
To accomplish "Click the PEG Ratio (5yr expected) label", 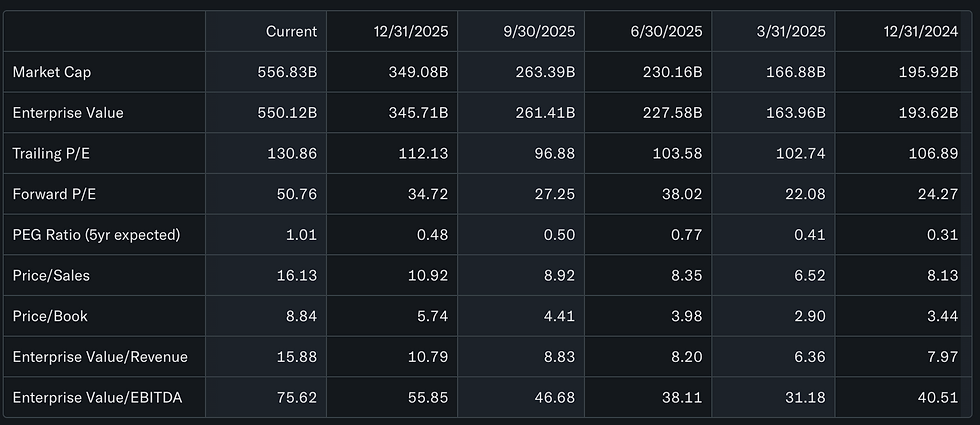I will point(96,234).
